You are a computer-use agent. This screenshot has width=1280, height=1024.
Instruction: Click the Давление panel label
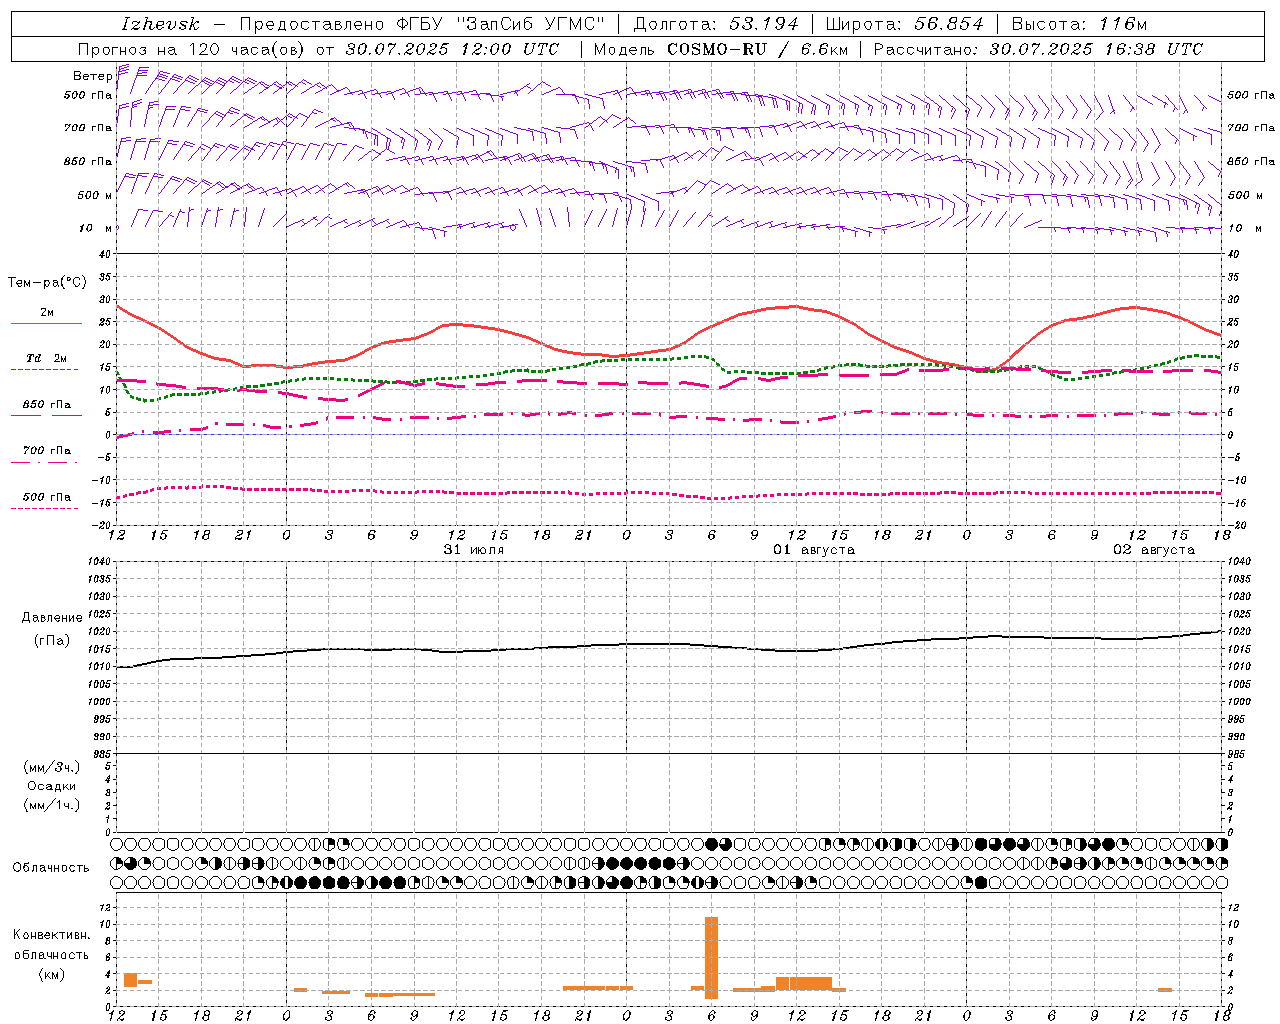[52, 618]
